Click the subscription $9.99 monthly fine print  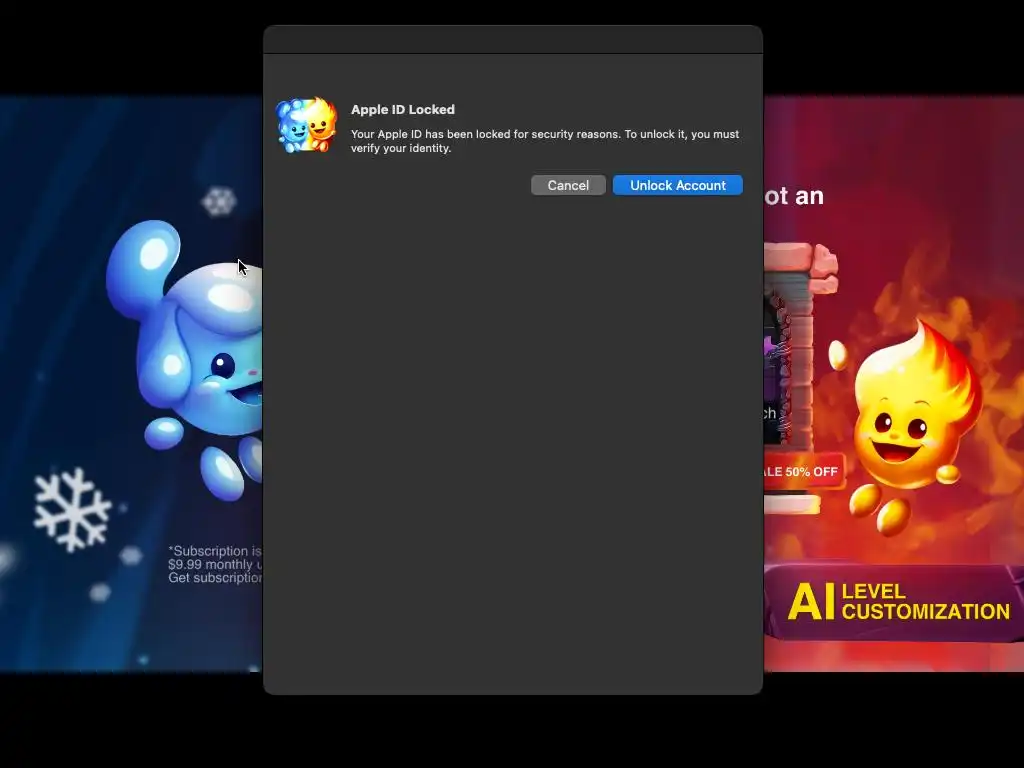(x=215, y=564)
